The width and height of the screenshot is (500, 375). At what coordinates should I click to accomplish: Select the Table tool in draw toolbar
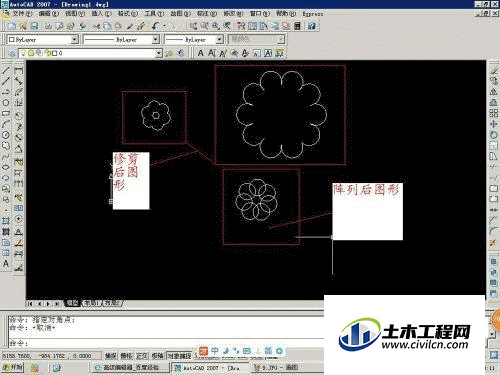pyautogui.click(x=6, y=253)
